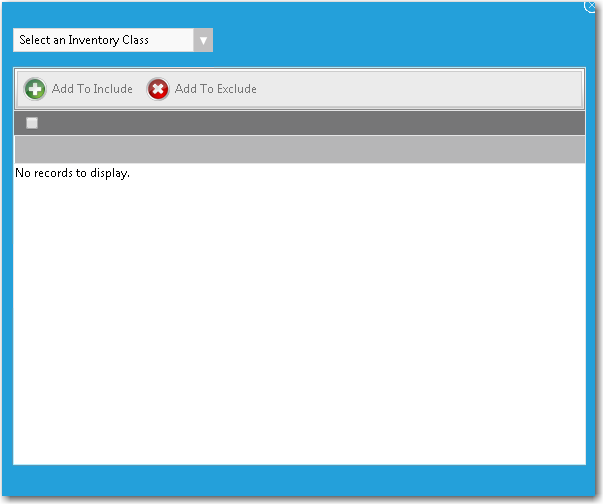The image size is (603, 504).
Task: Click the light gray filter row below header
Action: tap(300, 149)
